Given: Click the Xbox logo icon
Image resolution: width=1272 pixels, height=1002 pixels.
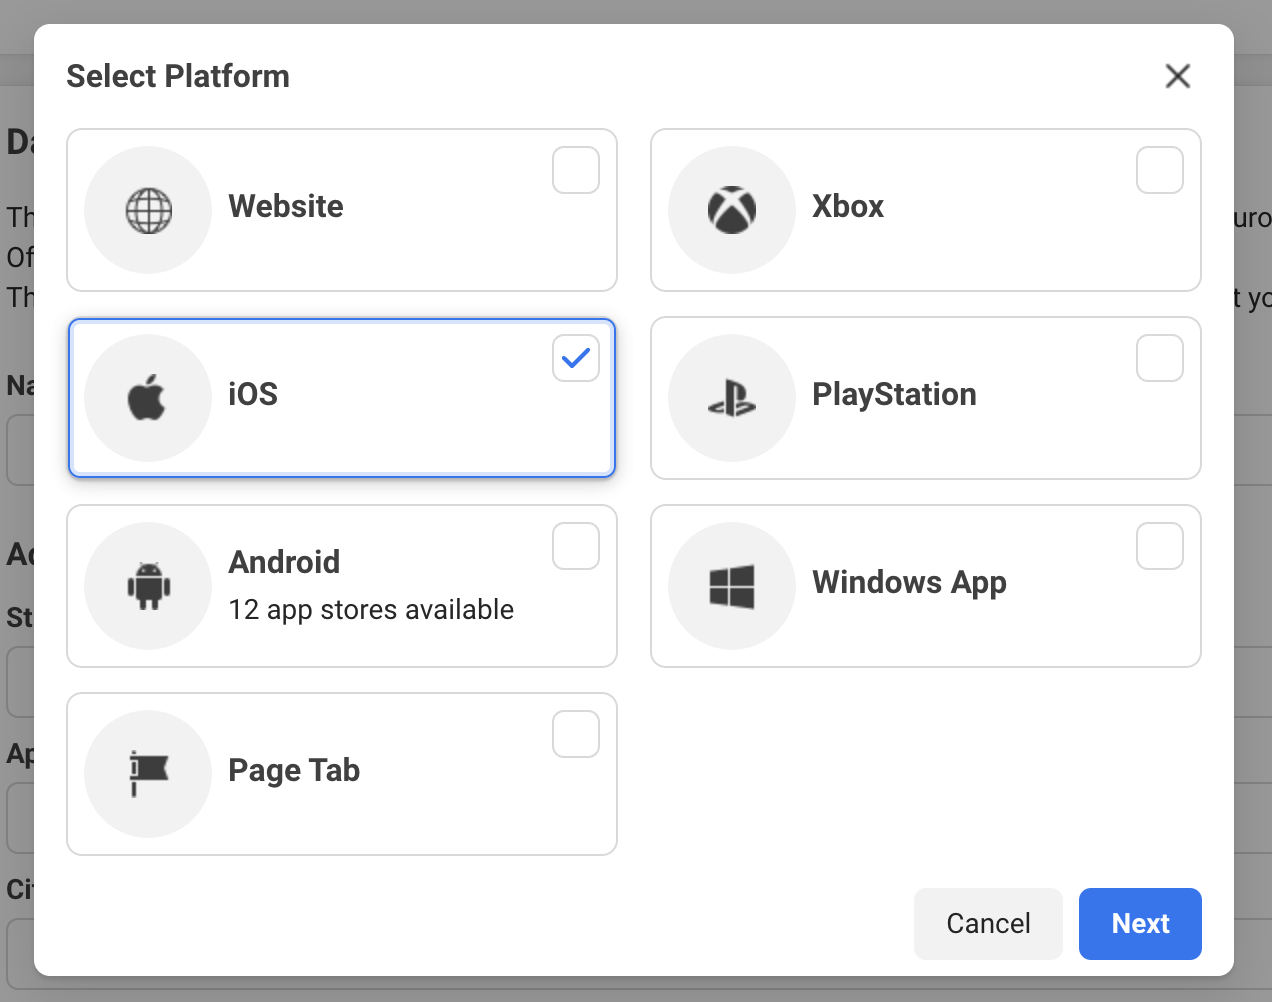Looking at the screenshot, I should (732, 211).
